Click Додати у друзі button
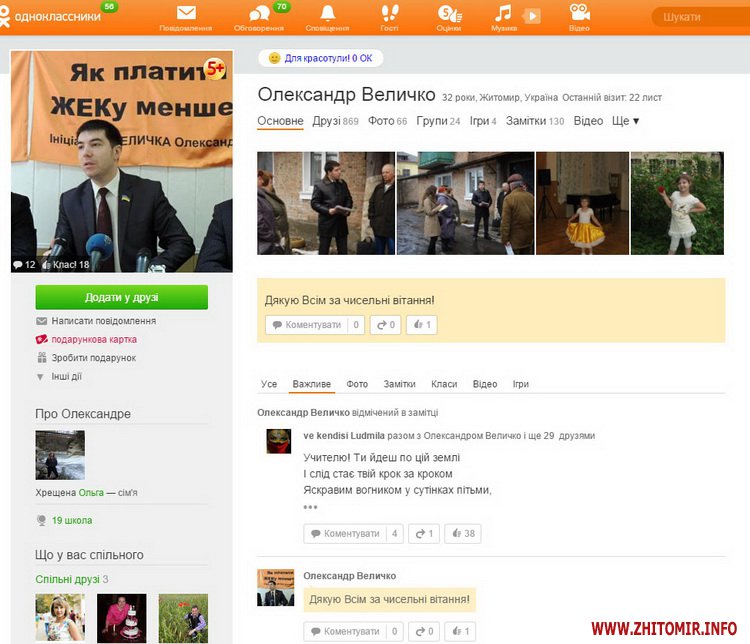Viewport: 750px width, 644px height. coord(121,297)
